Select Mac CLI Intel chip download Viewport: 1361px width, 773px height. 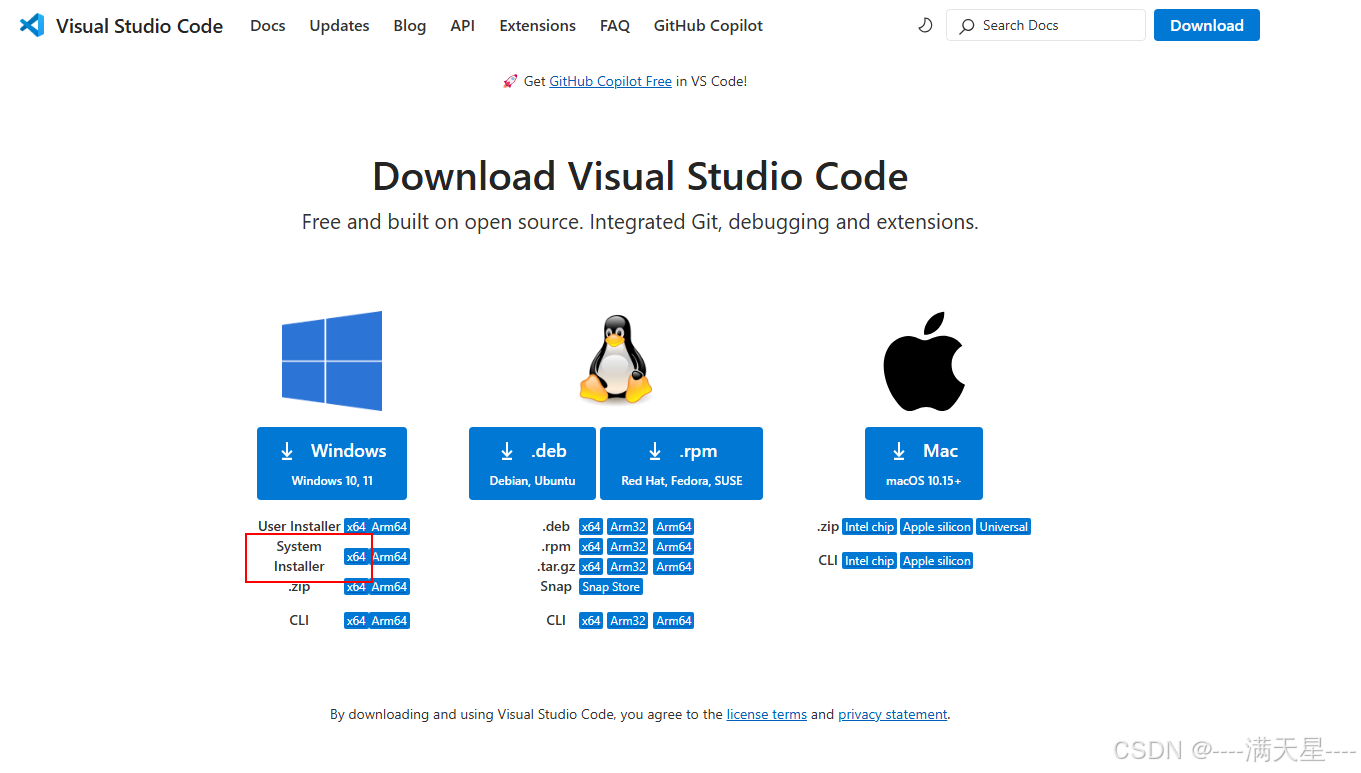tap(869, 561)
